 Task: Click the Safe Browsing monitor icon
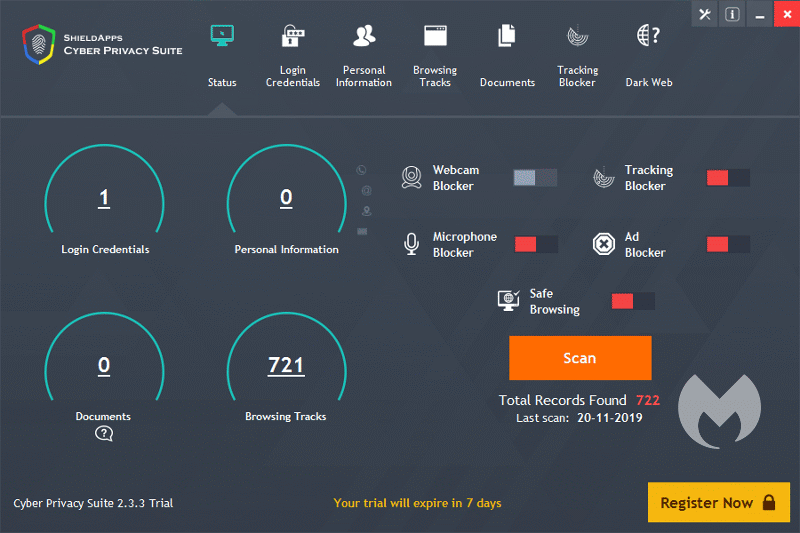click(508, 300)
